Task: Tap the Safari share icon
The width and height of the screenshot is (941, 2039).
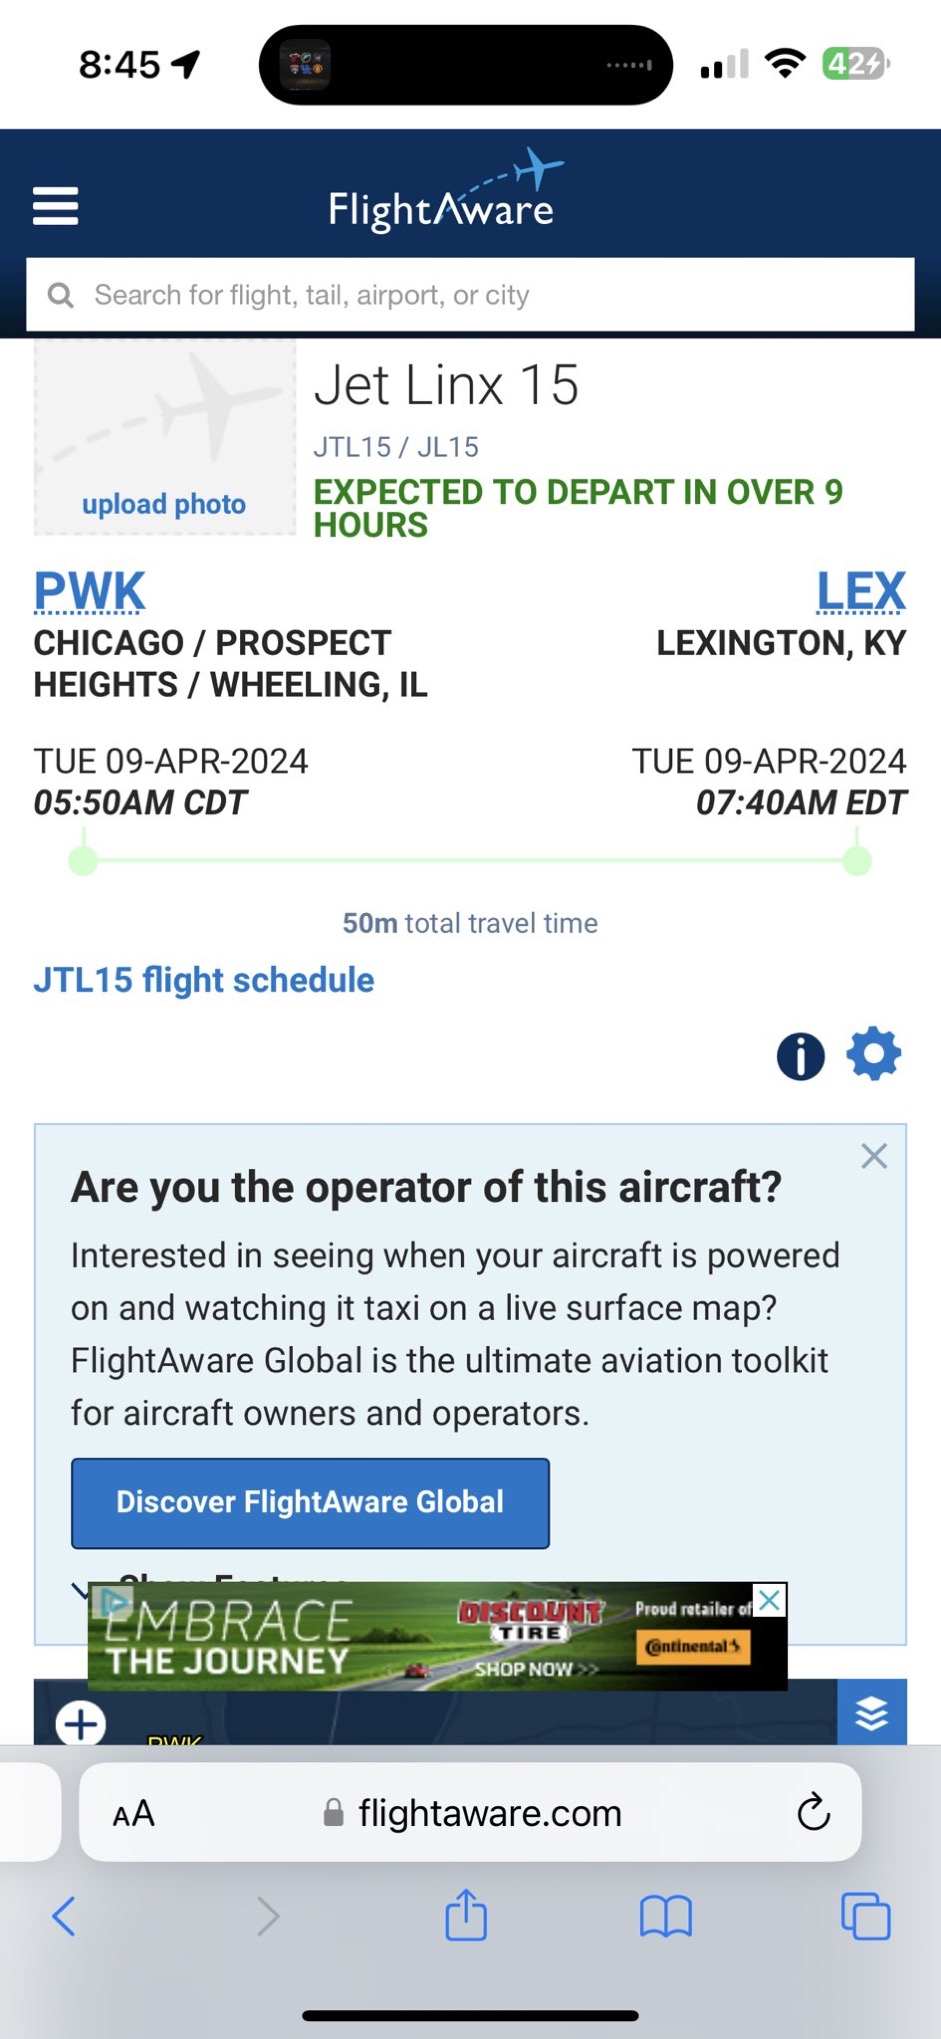Action: [466, 1915]
